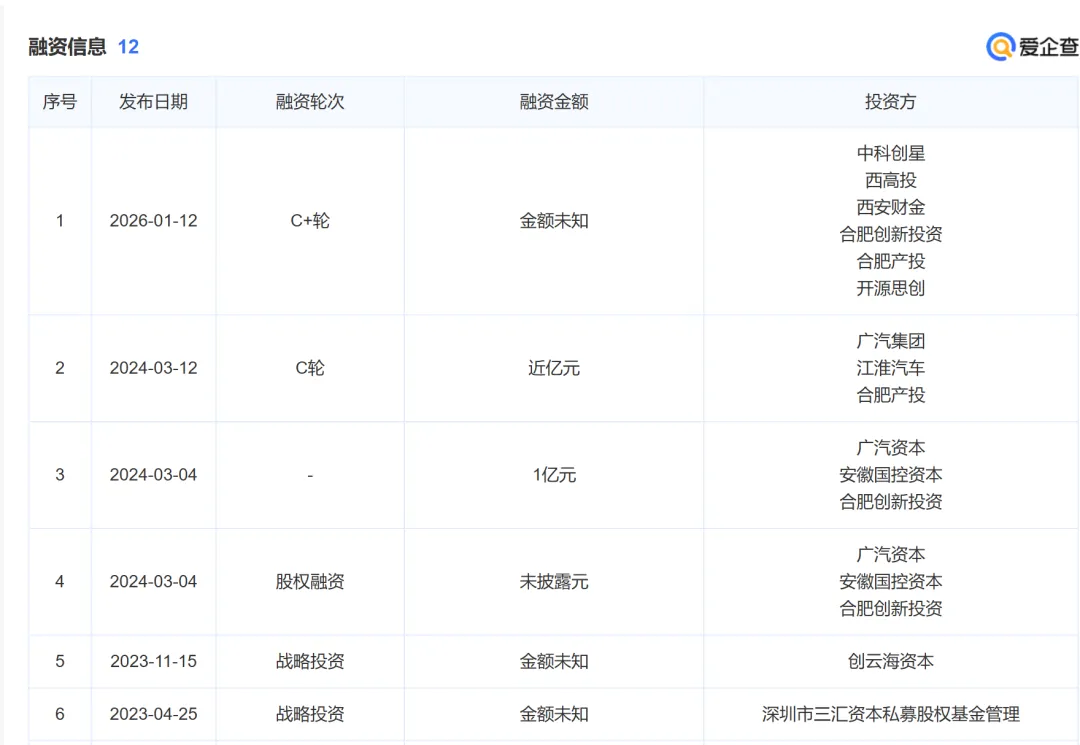
Task: Click the 爱企查 logo icon
Action: click(1000, 47)
